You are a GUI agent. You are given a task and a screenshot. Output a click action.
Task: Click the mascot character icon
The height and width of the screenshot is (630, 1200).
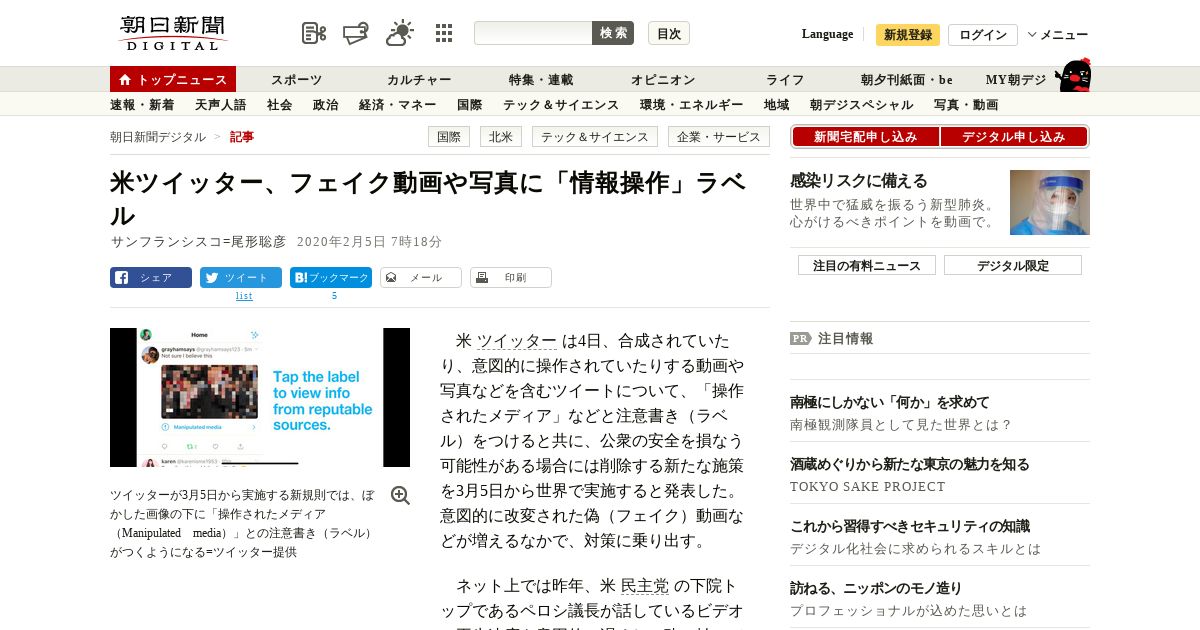(x=1073, y=75)
